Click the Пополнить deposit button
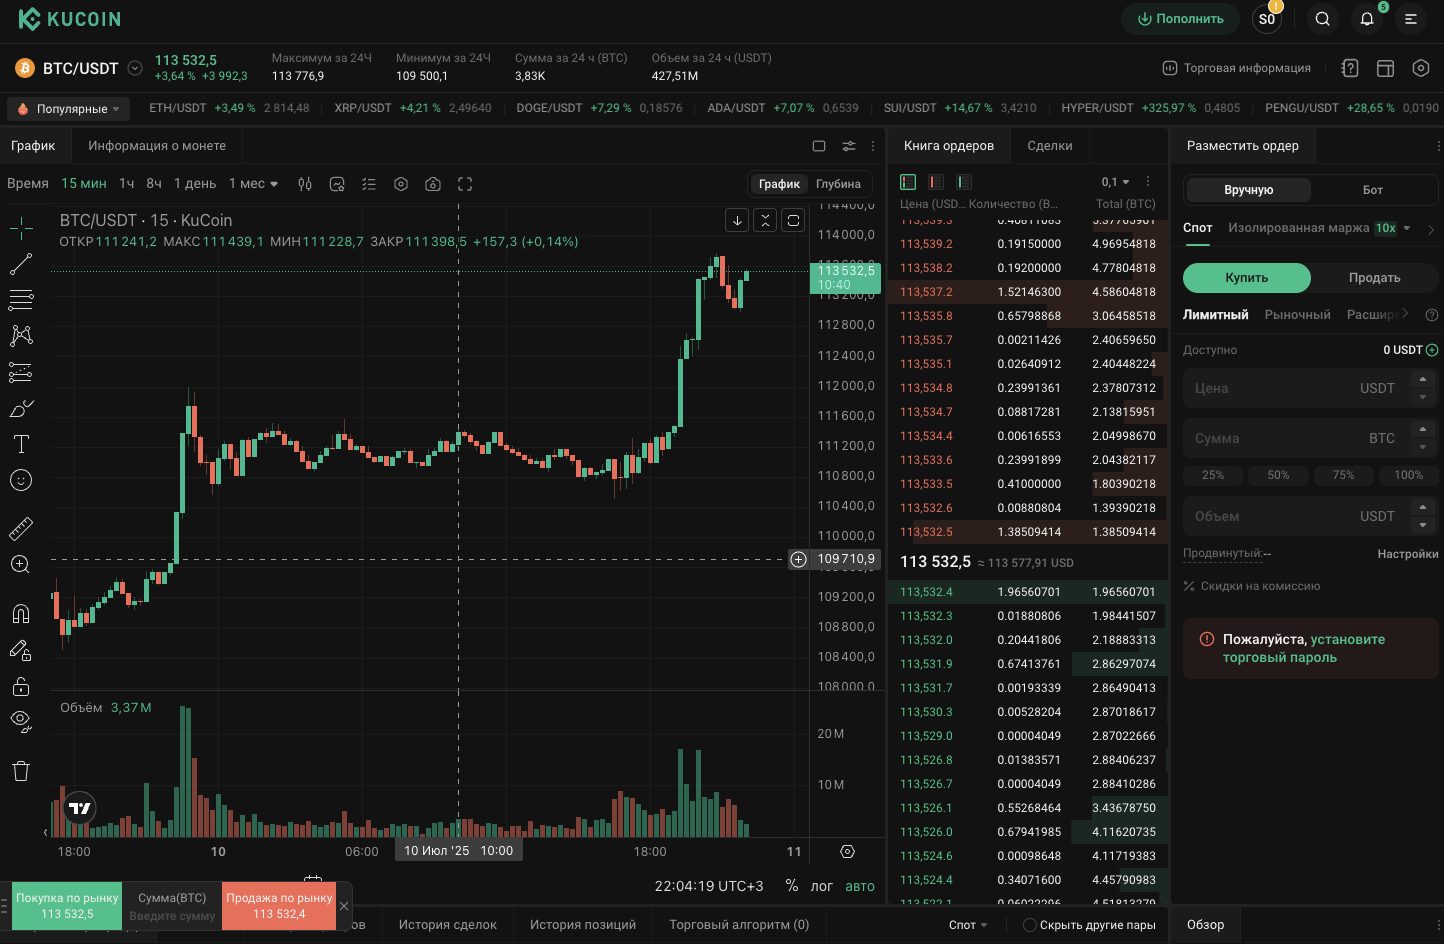This screenshot has width=1444, height=944. 1180,19
